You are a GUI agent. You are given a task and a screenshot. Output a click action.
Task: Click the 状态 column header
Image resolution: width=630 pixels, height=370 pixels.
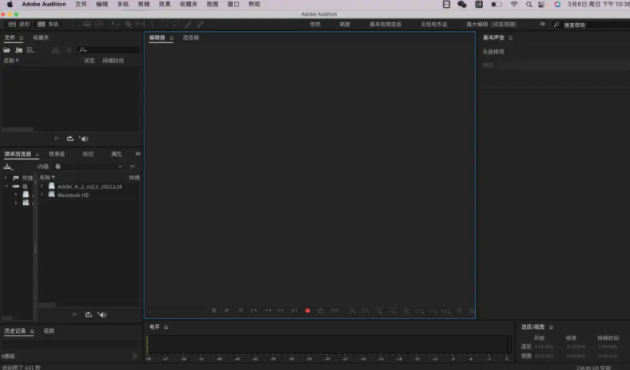point(89,61)
